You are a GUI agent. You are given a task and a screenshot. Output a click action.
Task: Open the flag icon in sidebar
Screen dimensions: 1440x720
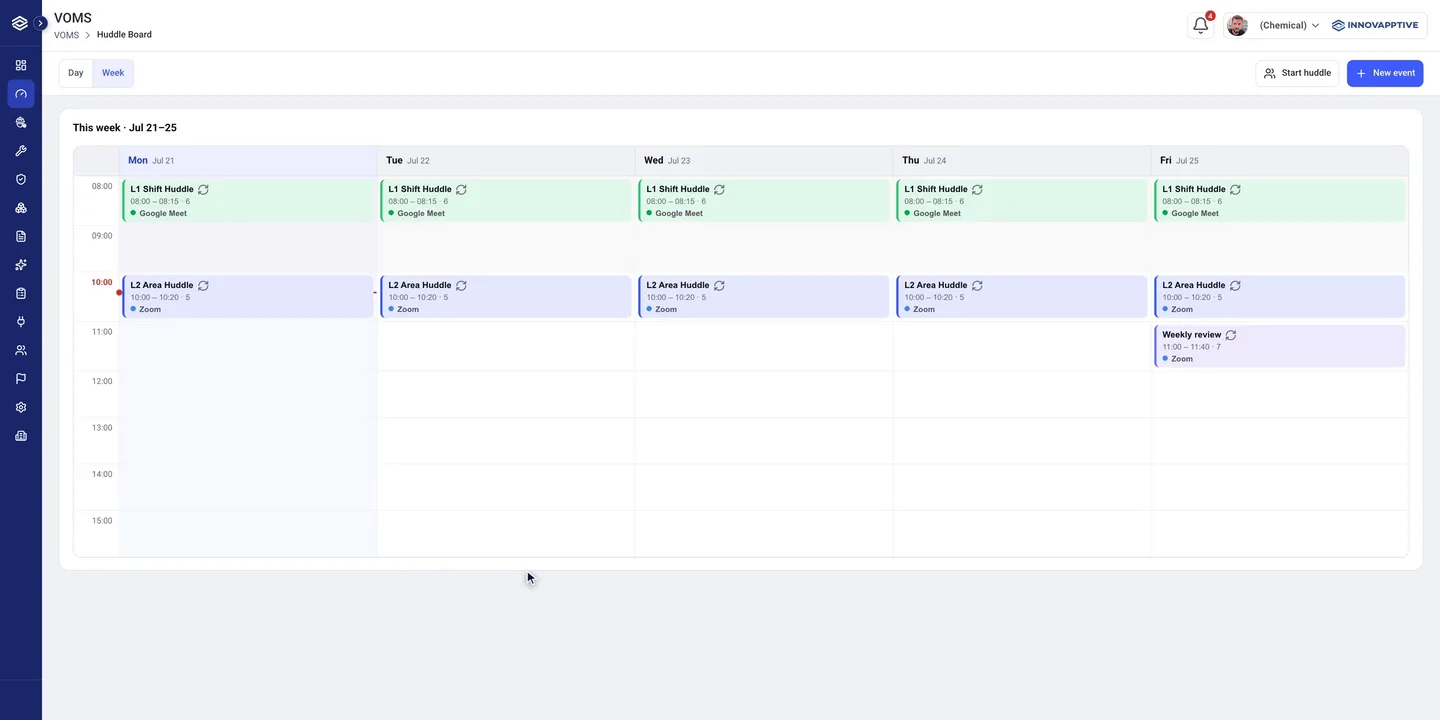21,379
